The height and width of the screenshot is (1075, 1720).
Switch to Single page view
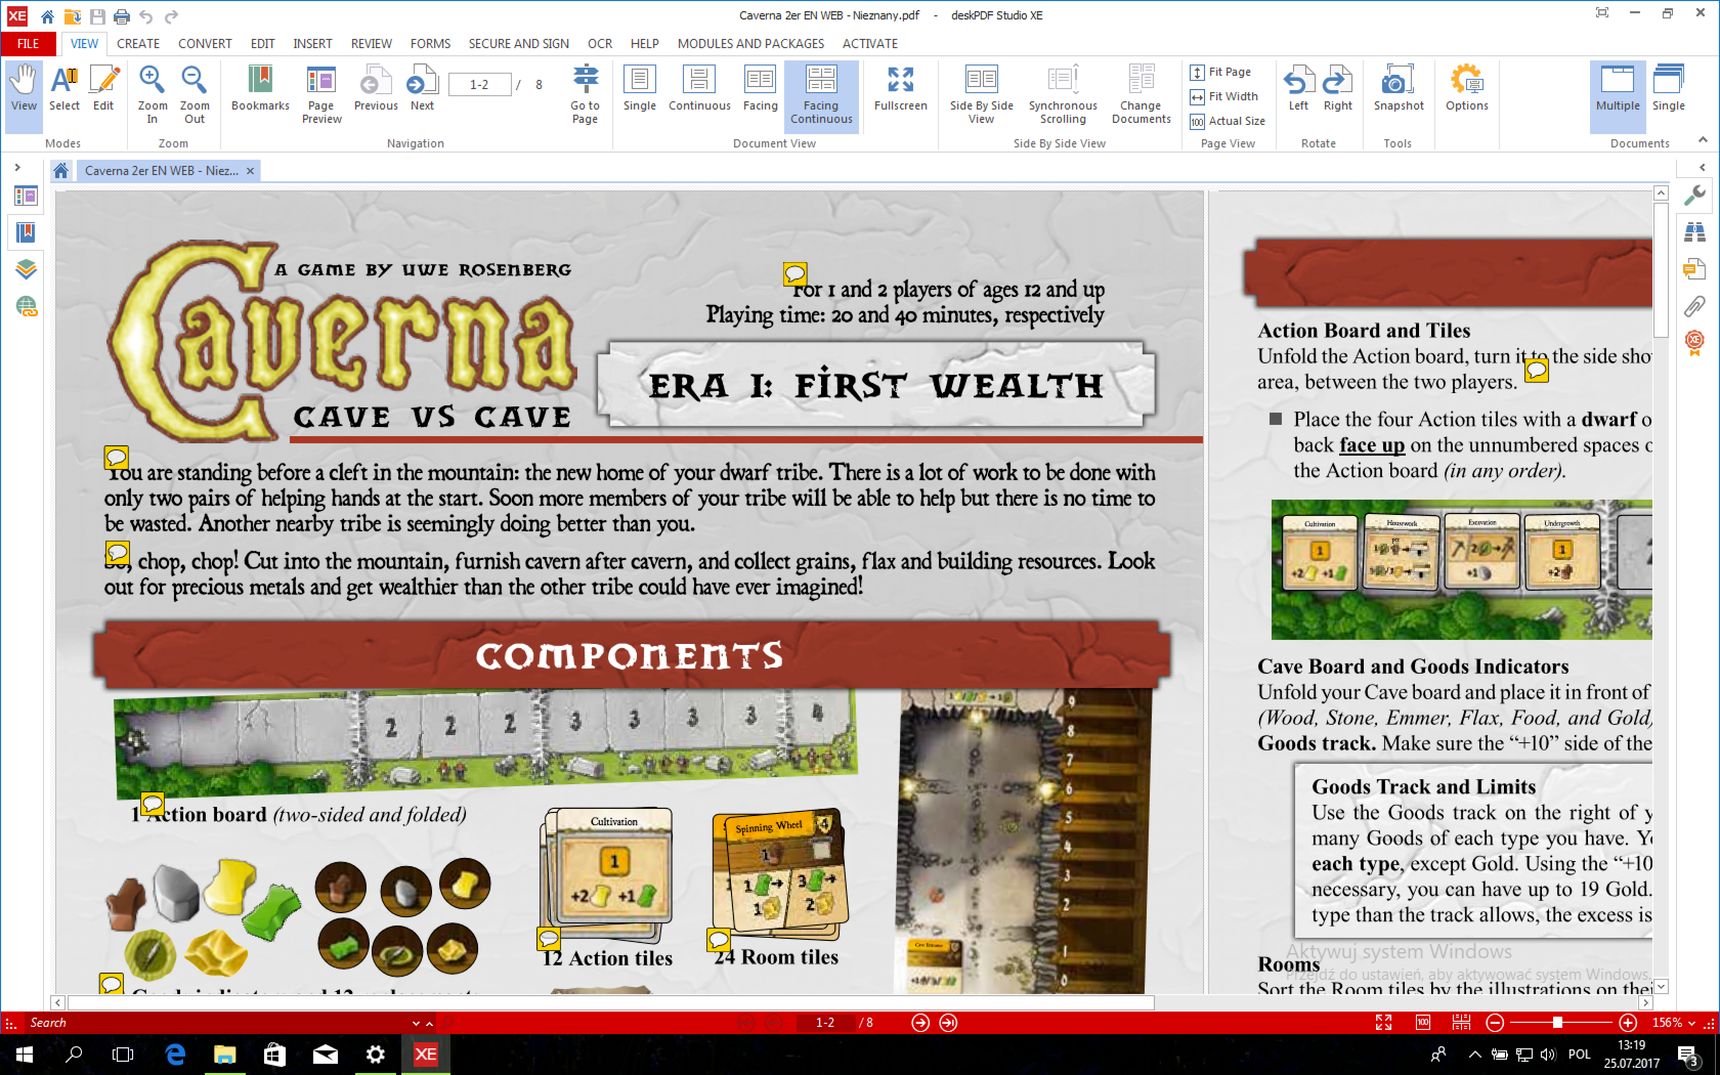[639, 90]
